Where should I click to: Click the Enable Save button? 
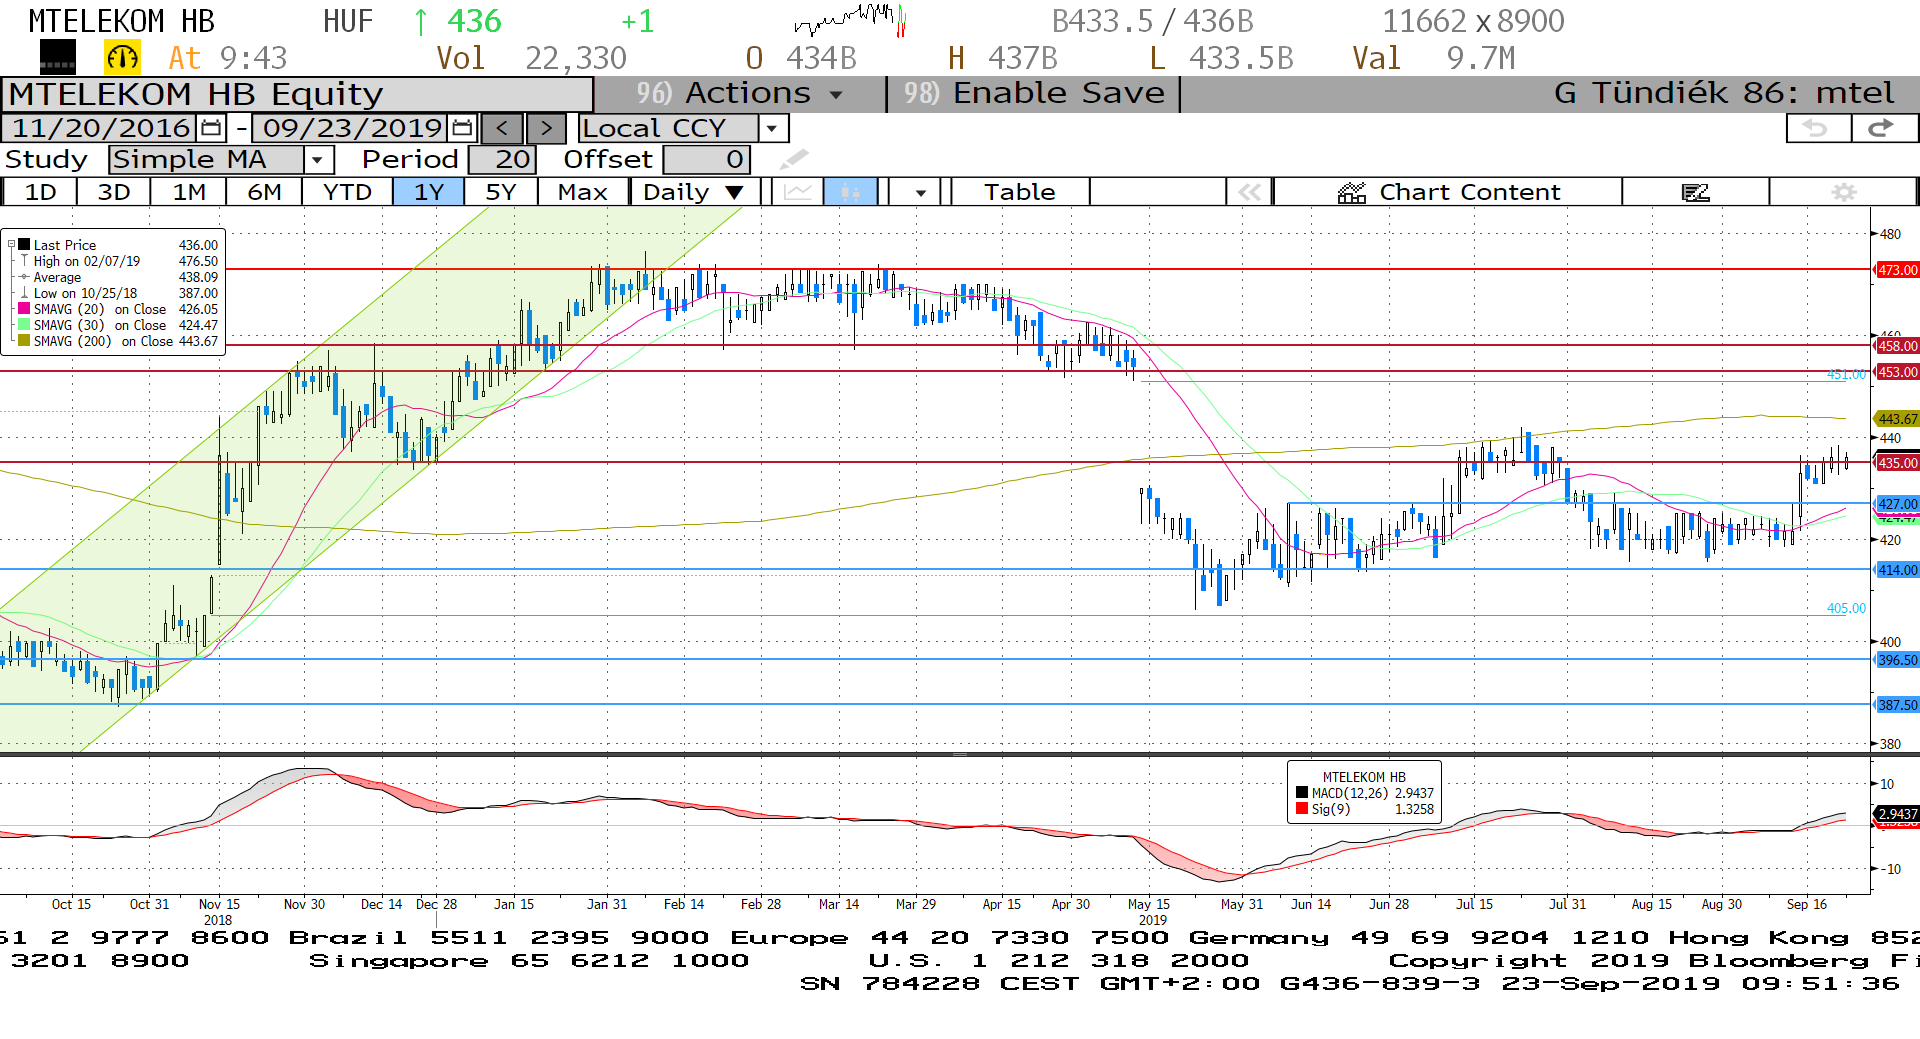point(1034,94)
